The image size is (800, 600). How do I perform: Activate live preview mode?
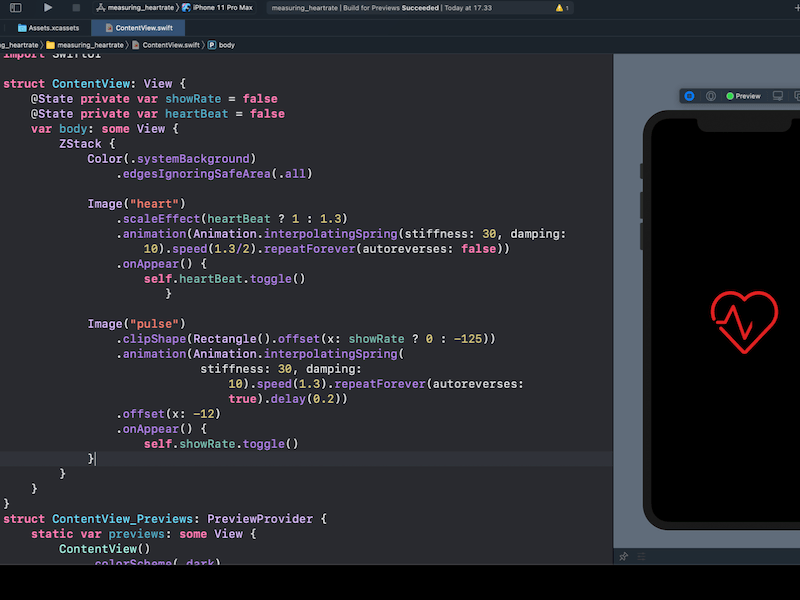690,95
